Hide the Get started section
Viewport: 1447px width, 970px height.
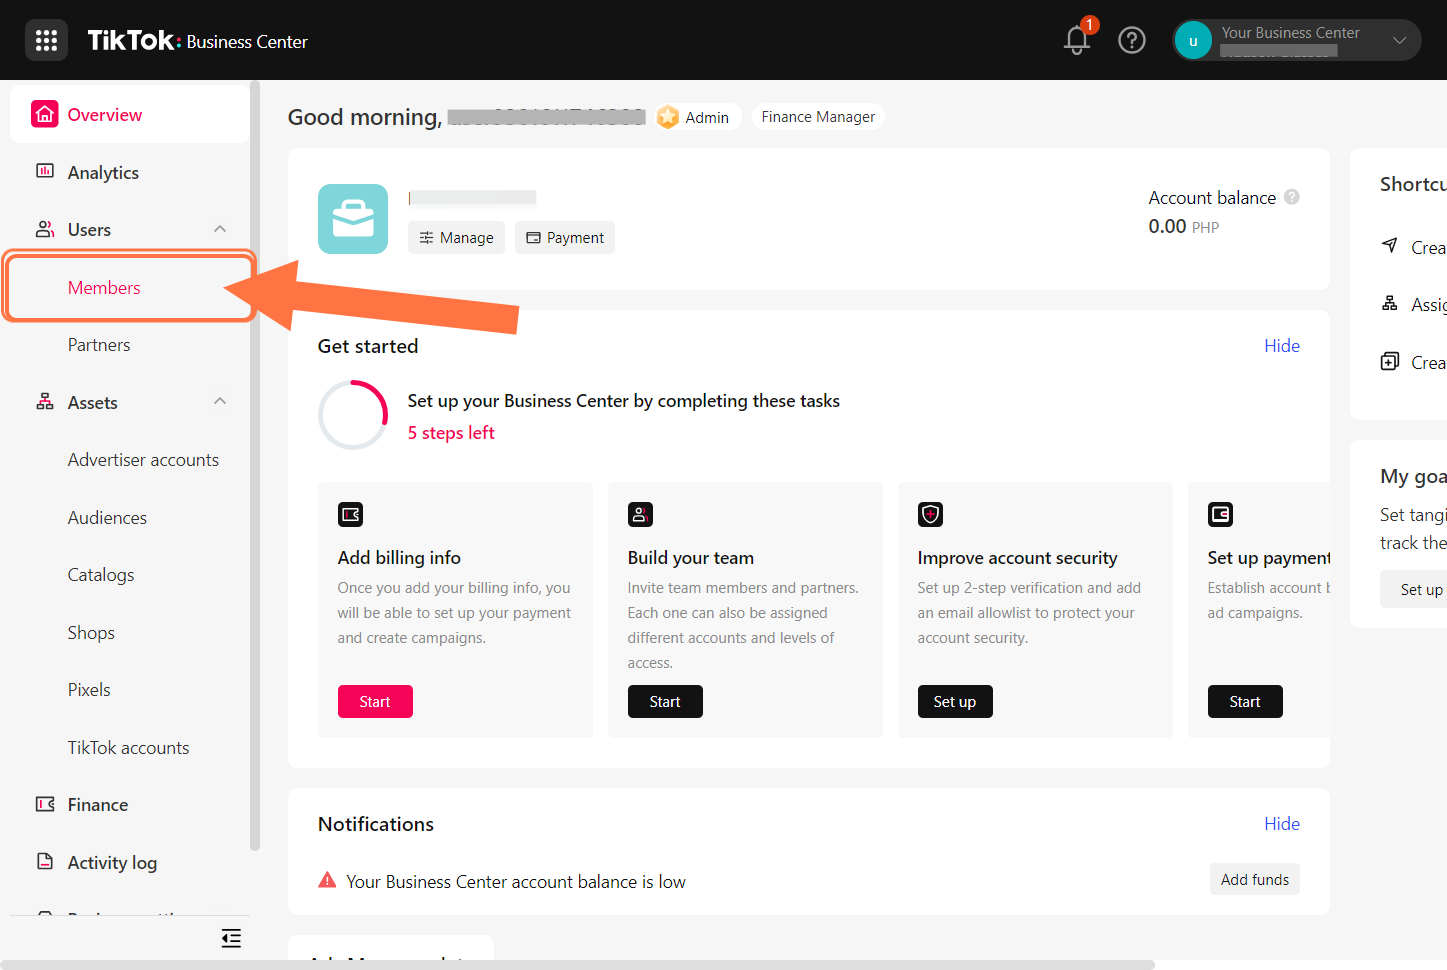[1282, 345]
